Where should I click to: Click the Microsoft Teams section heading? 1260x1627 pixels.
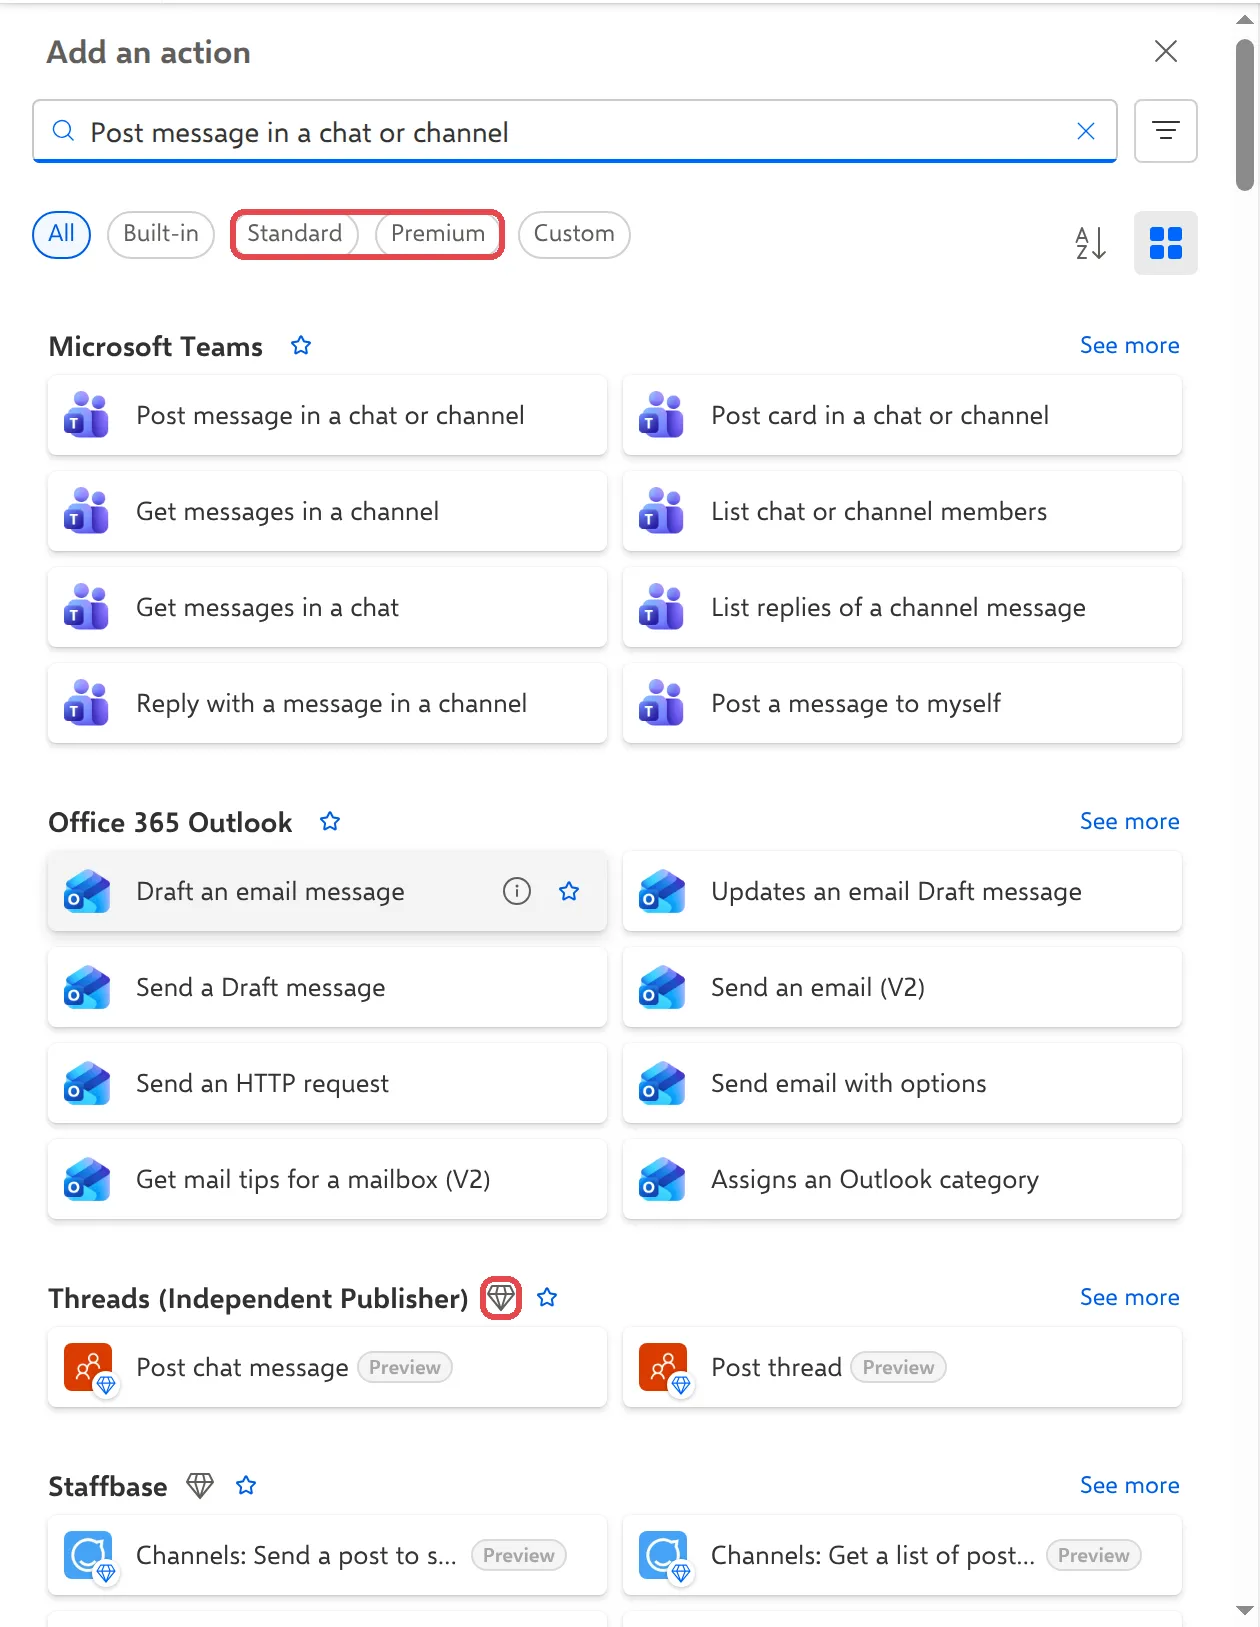pyautogui.click(x=156, y=346)
